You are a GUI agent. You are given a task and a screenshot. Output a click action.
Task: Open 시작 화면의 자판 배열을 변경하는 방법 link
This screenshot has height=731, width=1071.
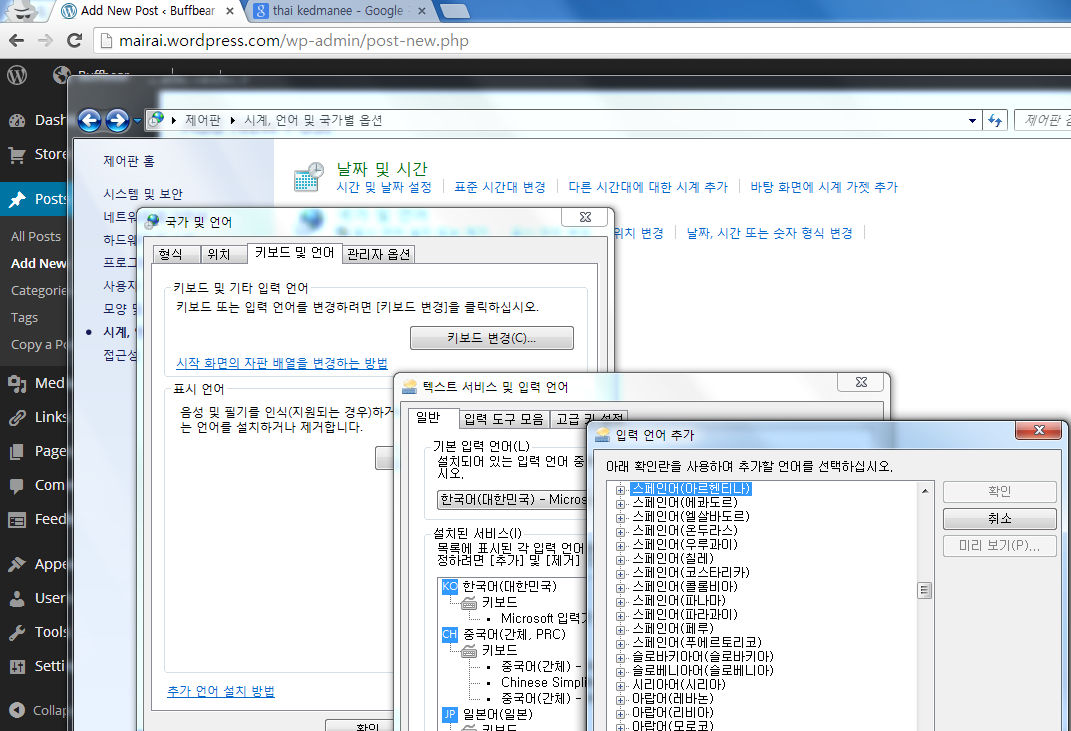click(282, 363)
